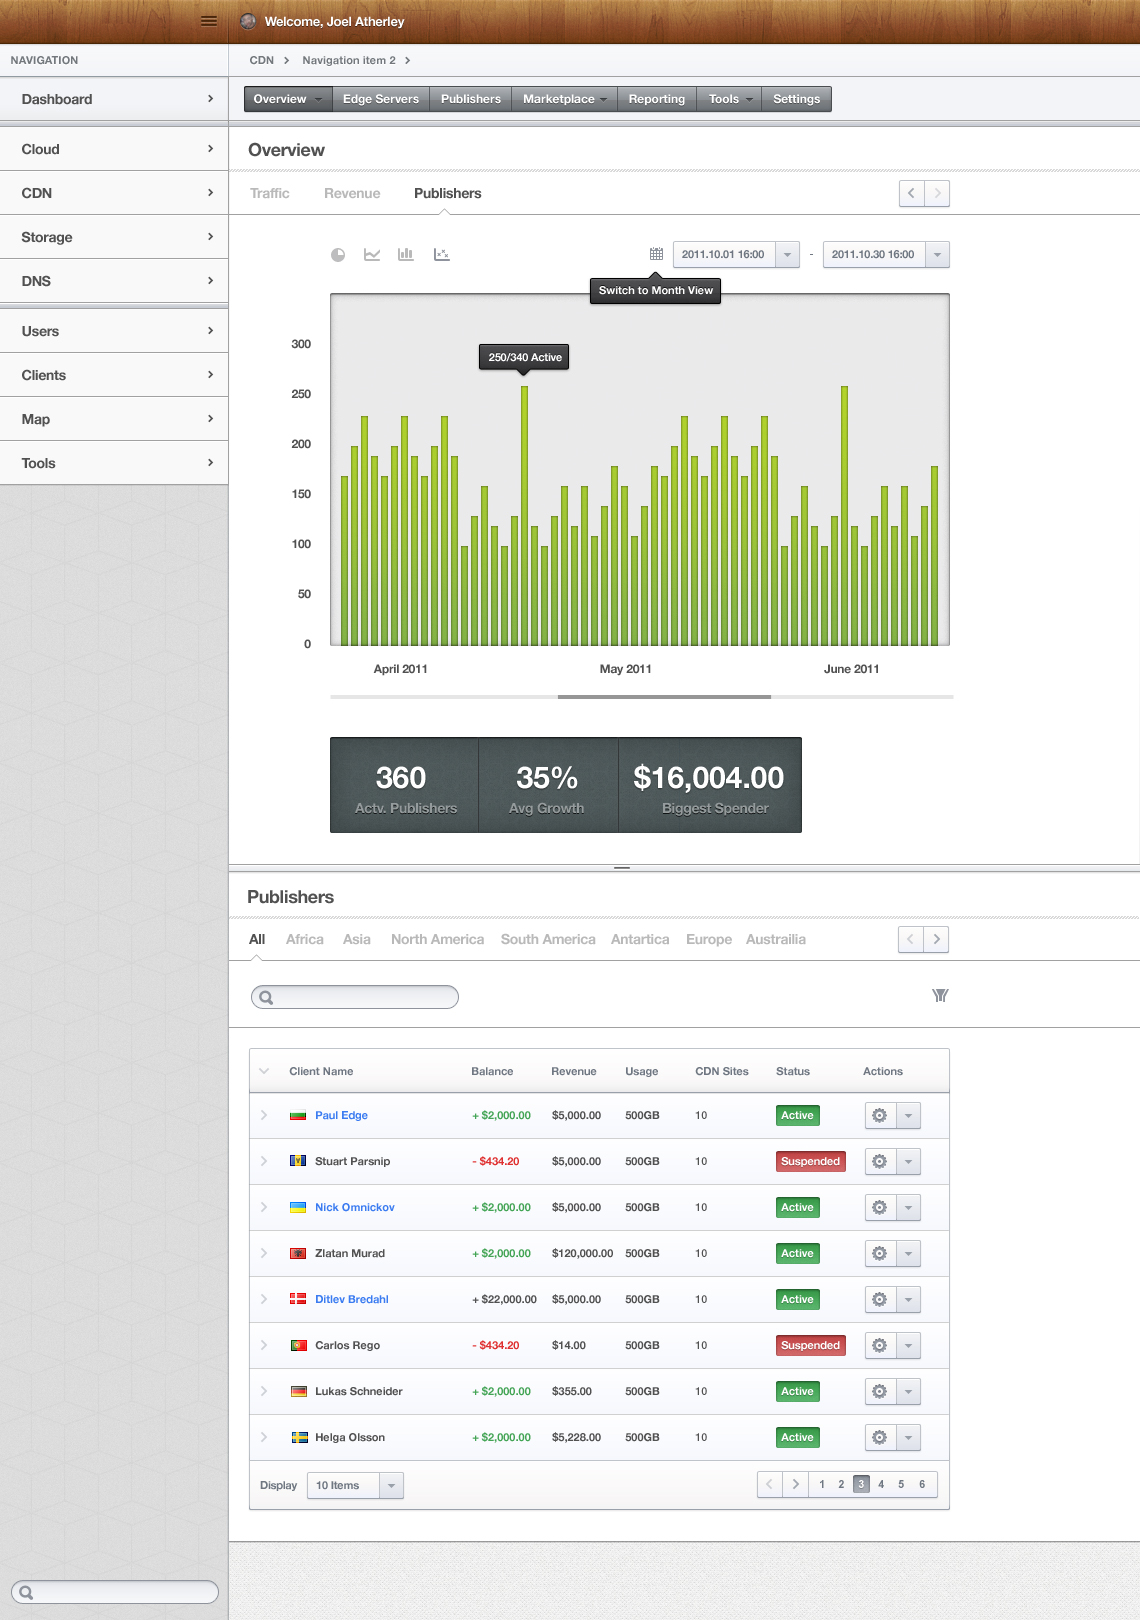1140x1620 pixels.
Task: Switch to the Traffic tab
Action: pyautogui.click(x=270, y=193)
